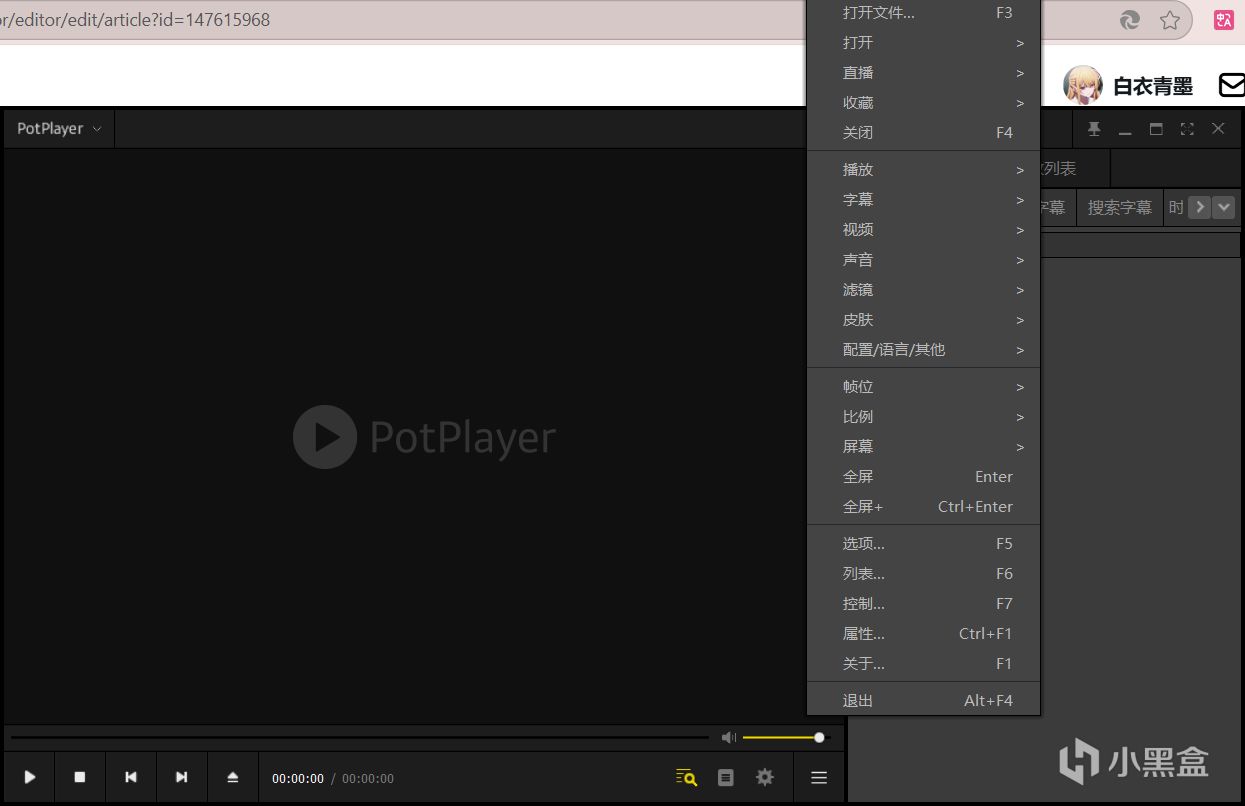Click the Stop playback button
This screenshot has width=1245, height=806.
click(80, 777)
